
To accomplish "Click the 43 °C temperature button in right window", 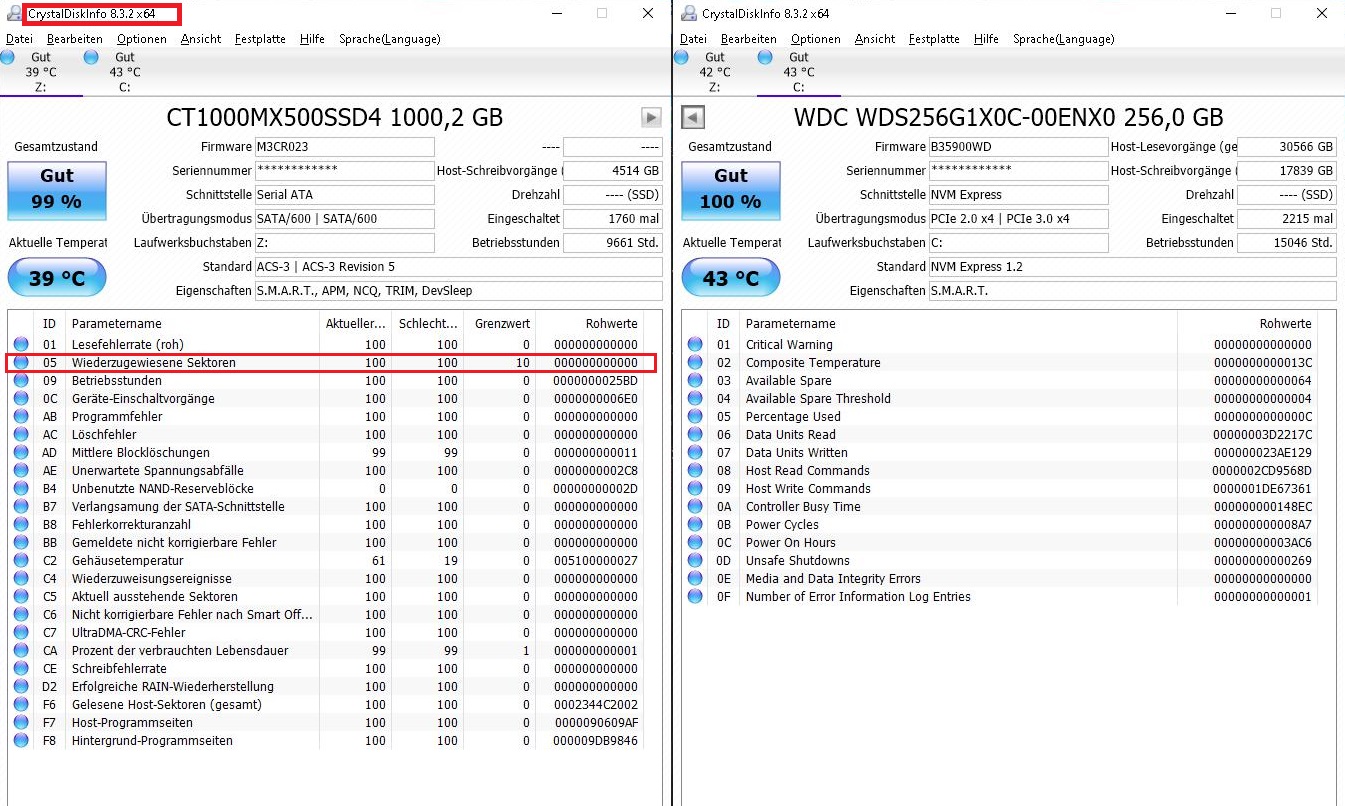I will (731, 278).
